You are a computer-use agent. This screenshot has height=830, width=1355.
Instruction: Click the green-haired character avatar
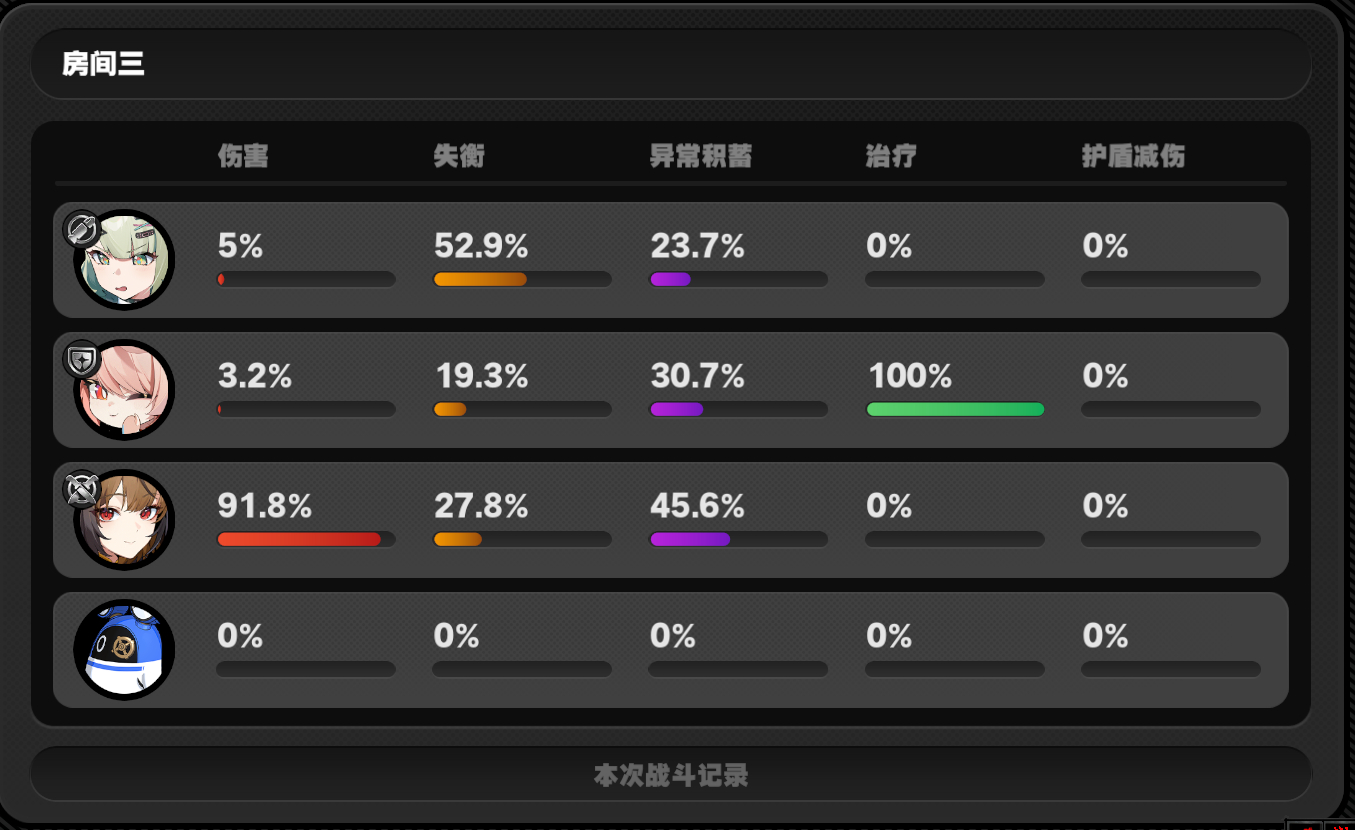(x=124, y=260)
